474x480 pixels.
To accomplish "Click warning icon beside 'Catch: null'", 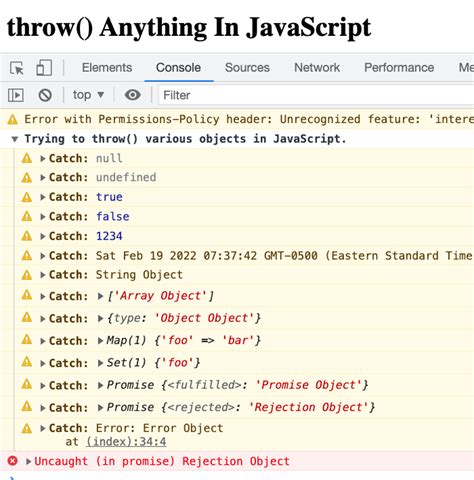I will (x=27, y=158).
